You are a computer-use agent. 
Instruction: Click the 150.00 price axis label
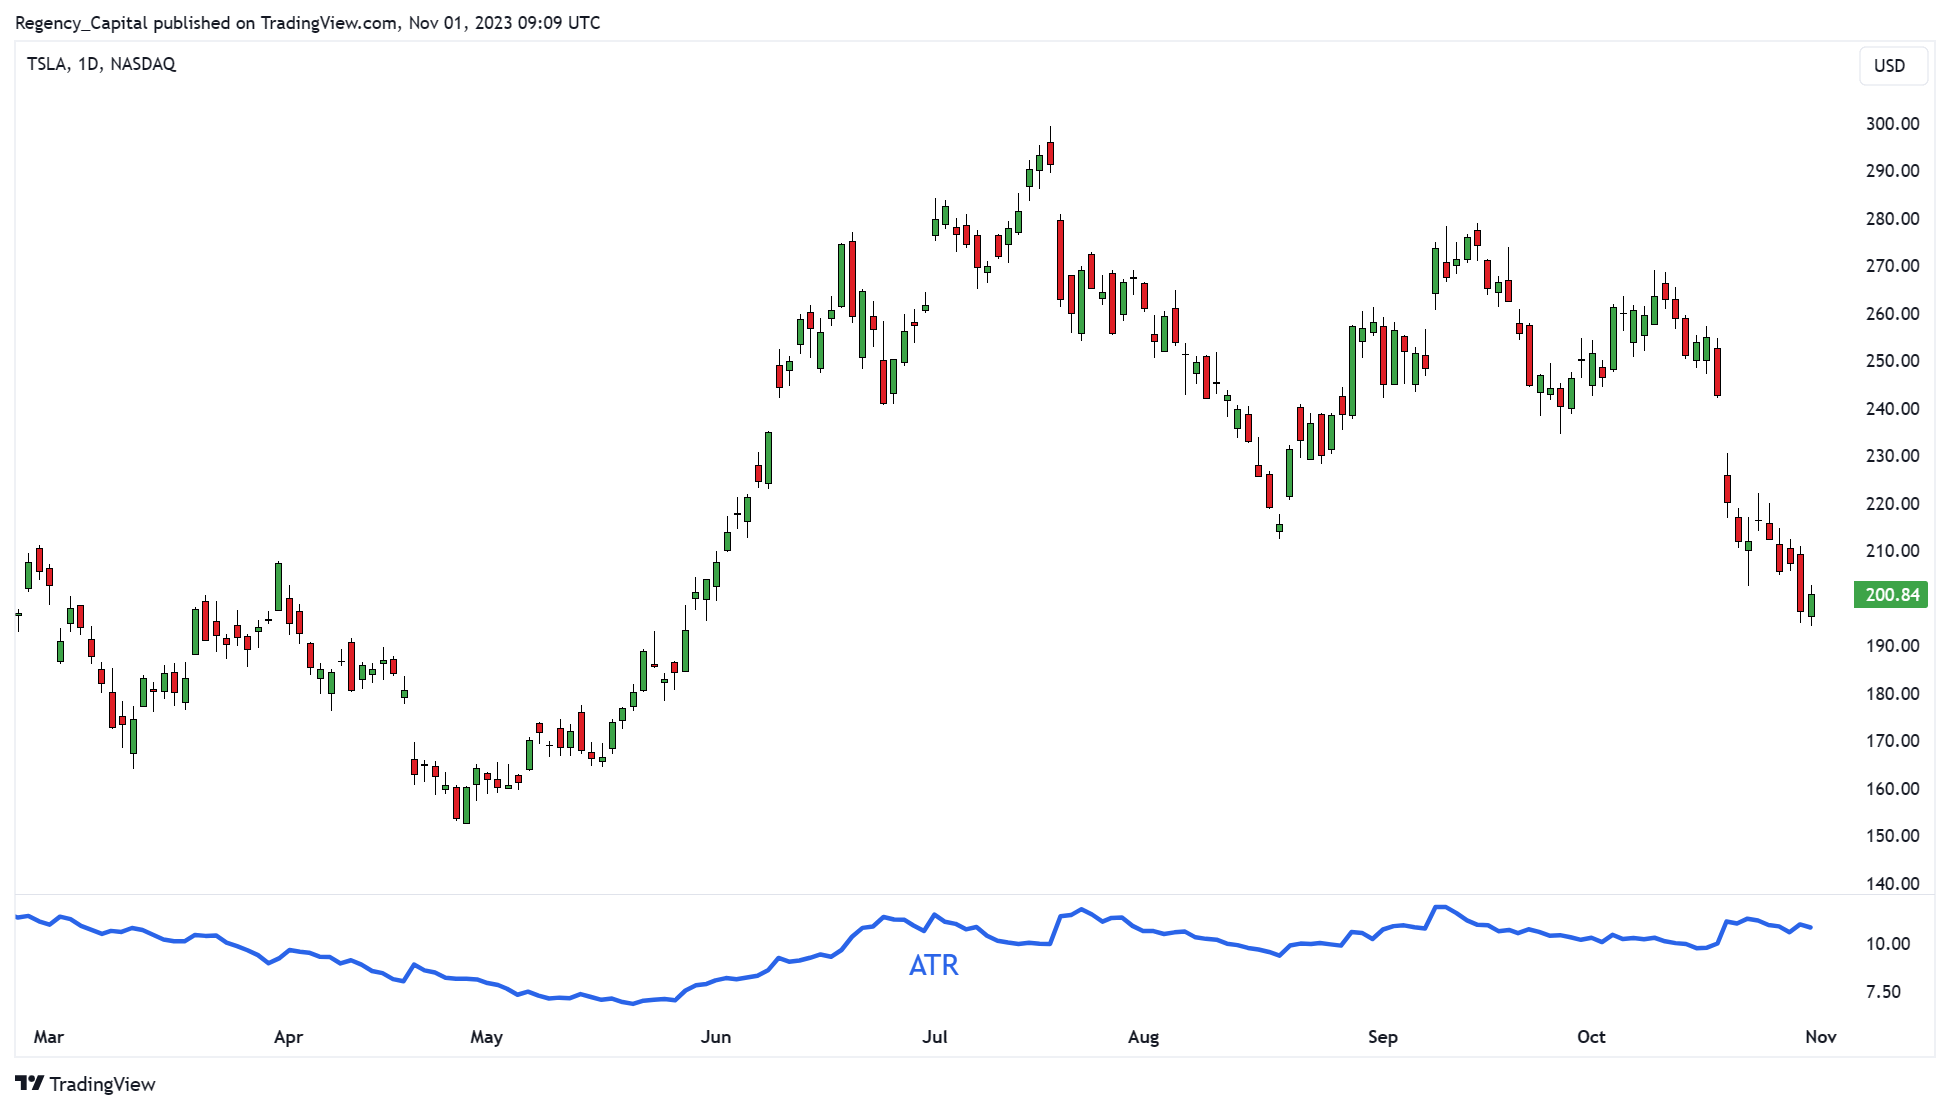[1892, 836]
